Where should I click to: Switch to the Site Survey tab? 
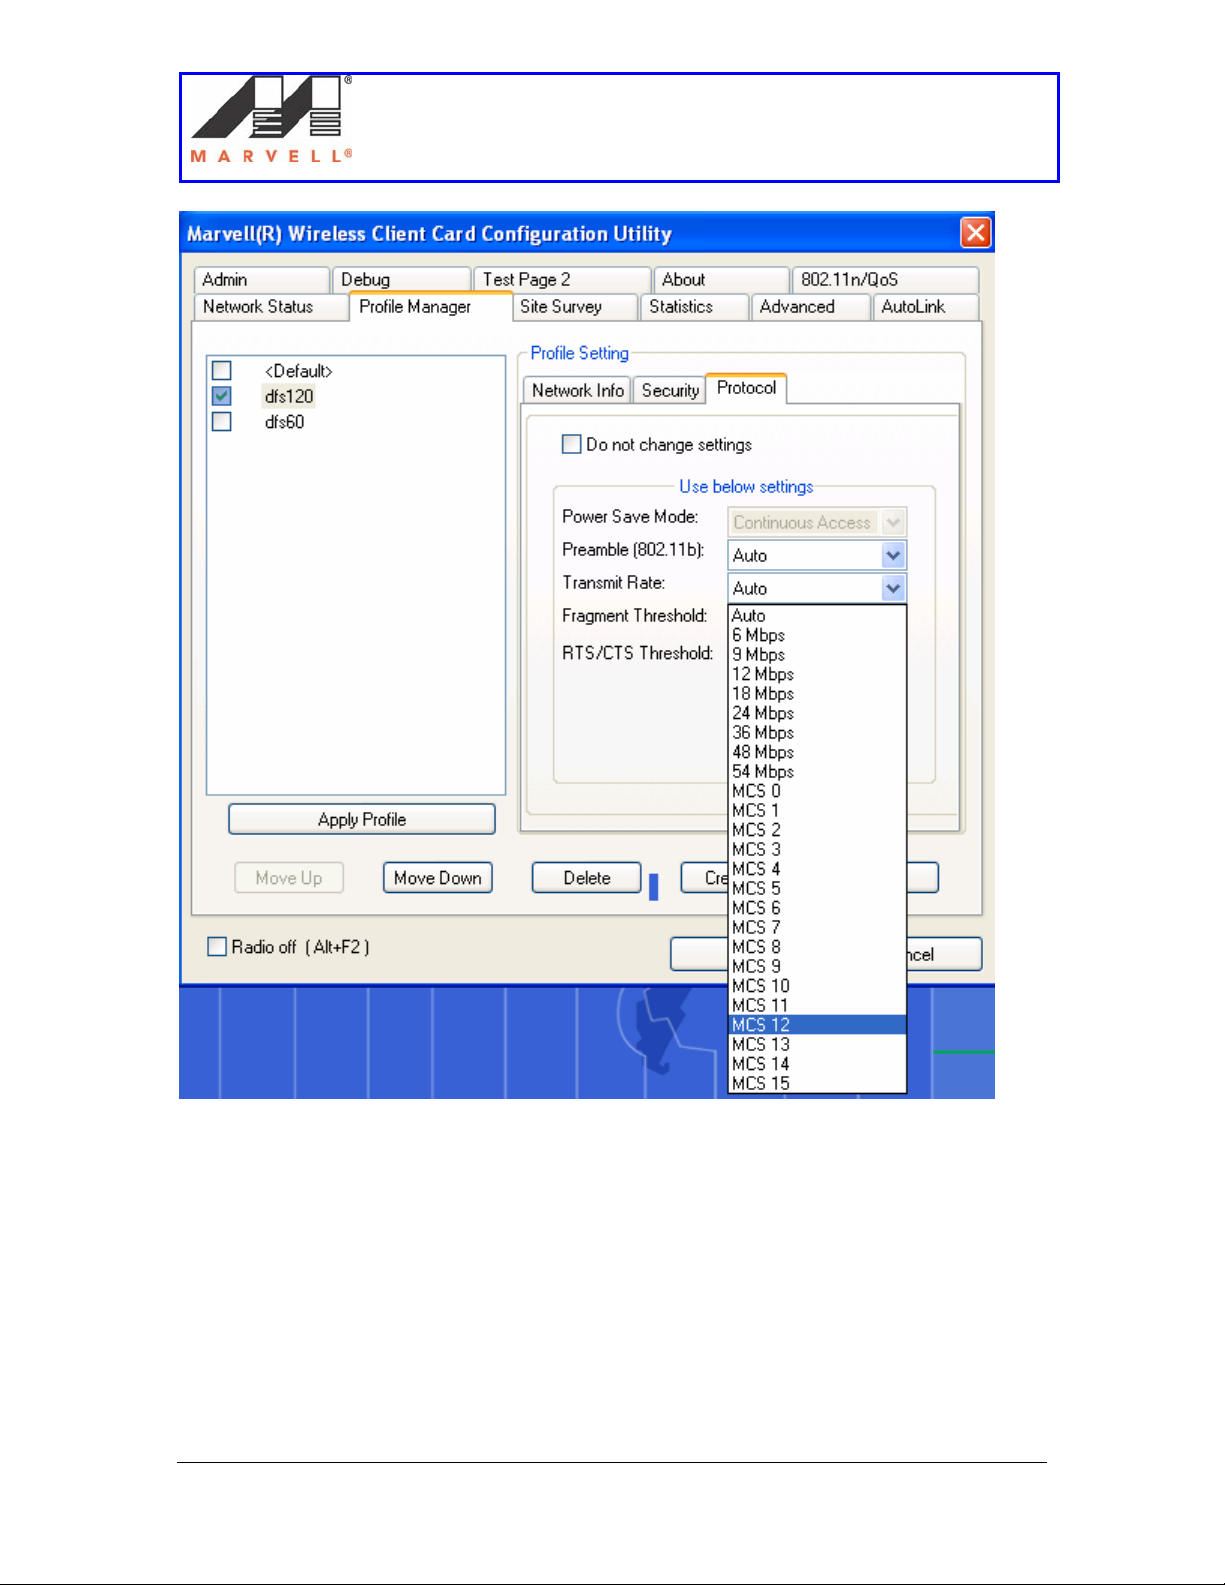[561, 307]
